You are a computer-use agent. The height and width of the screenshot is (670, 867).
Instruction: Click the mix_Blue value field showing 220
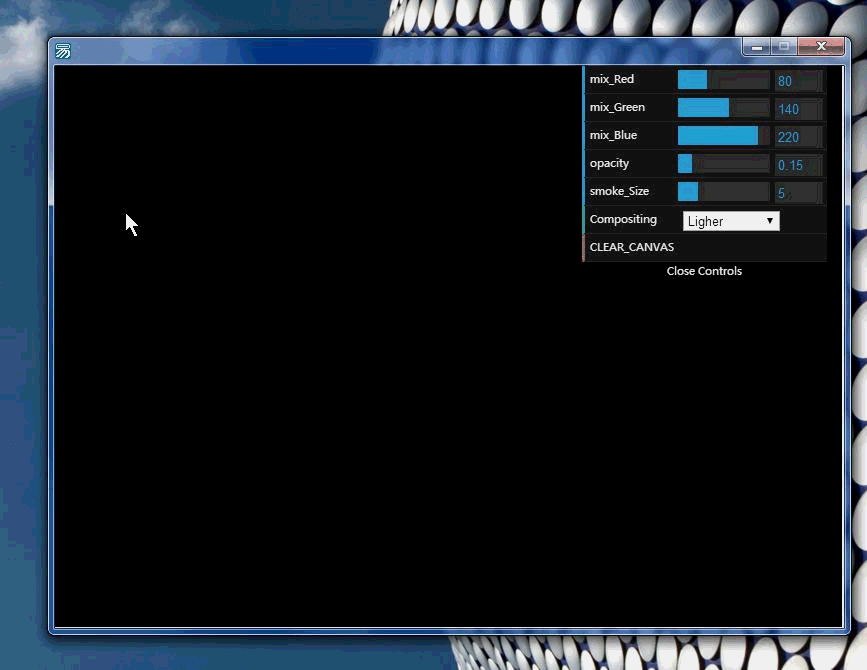tap(798, 137)
